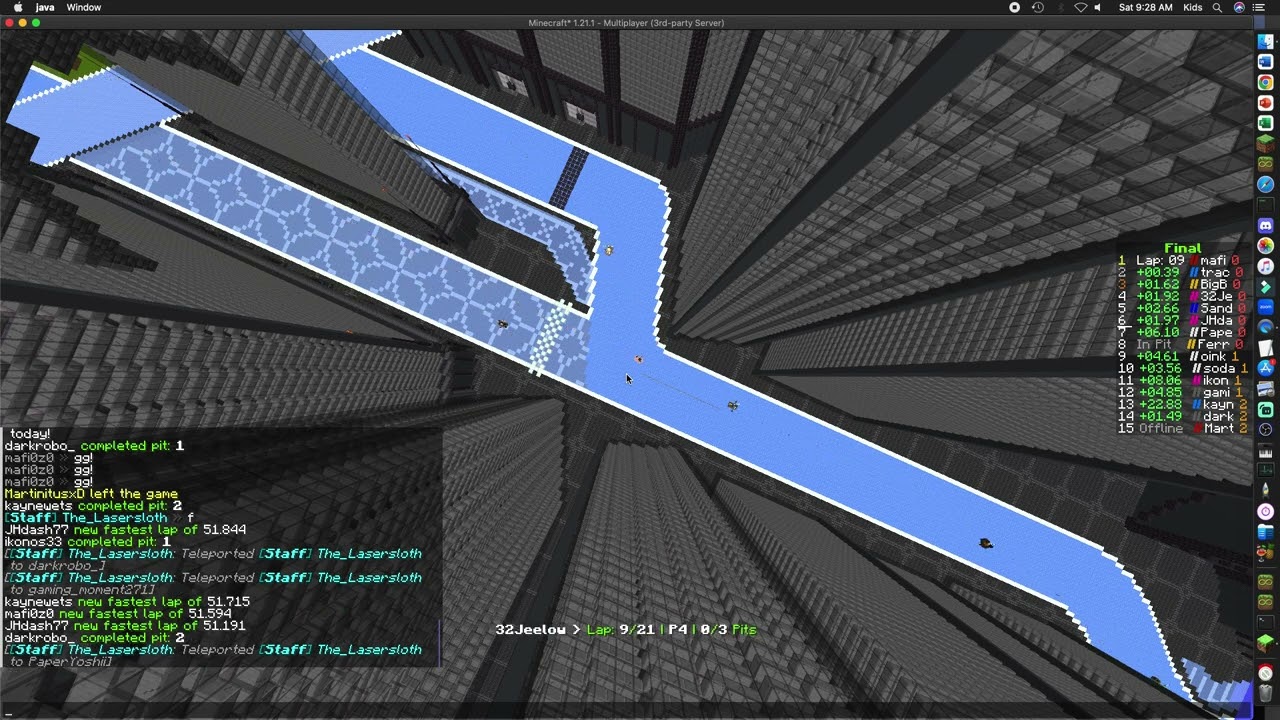Click chat line 'MartinitusxD left the game'
This screenshot has height=720, width=1280.
pos(91,493)
